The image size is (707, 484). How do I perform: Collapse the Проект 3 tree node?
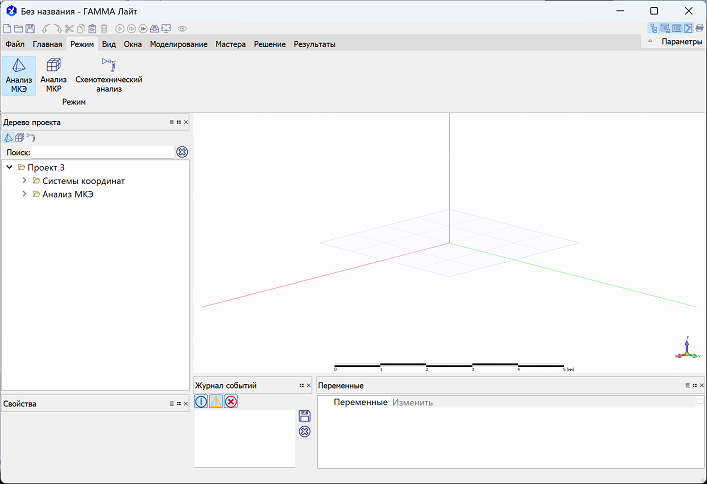click(x=9, y=167)
